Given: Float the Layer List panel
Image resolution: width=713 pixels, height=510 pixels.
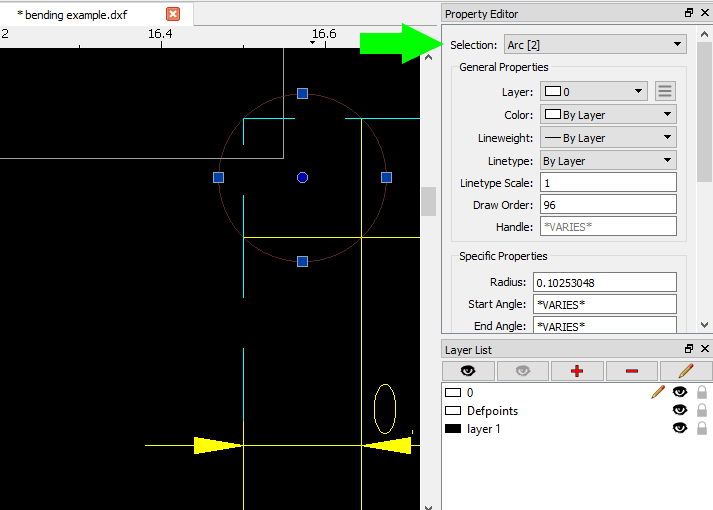Looking at the screenshot, I should [x=689, y=349].
